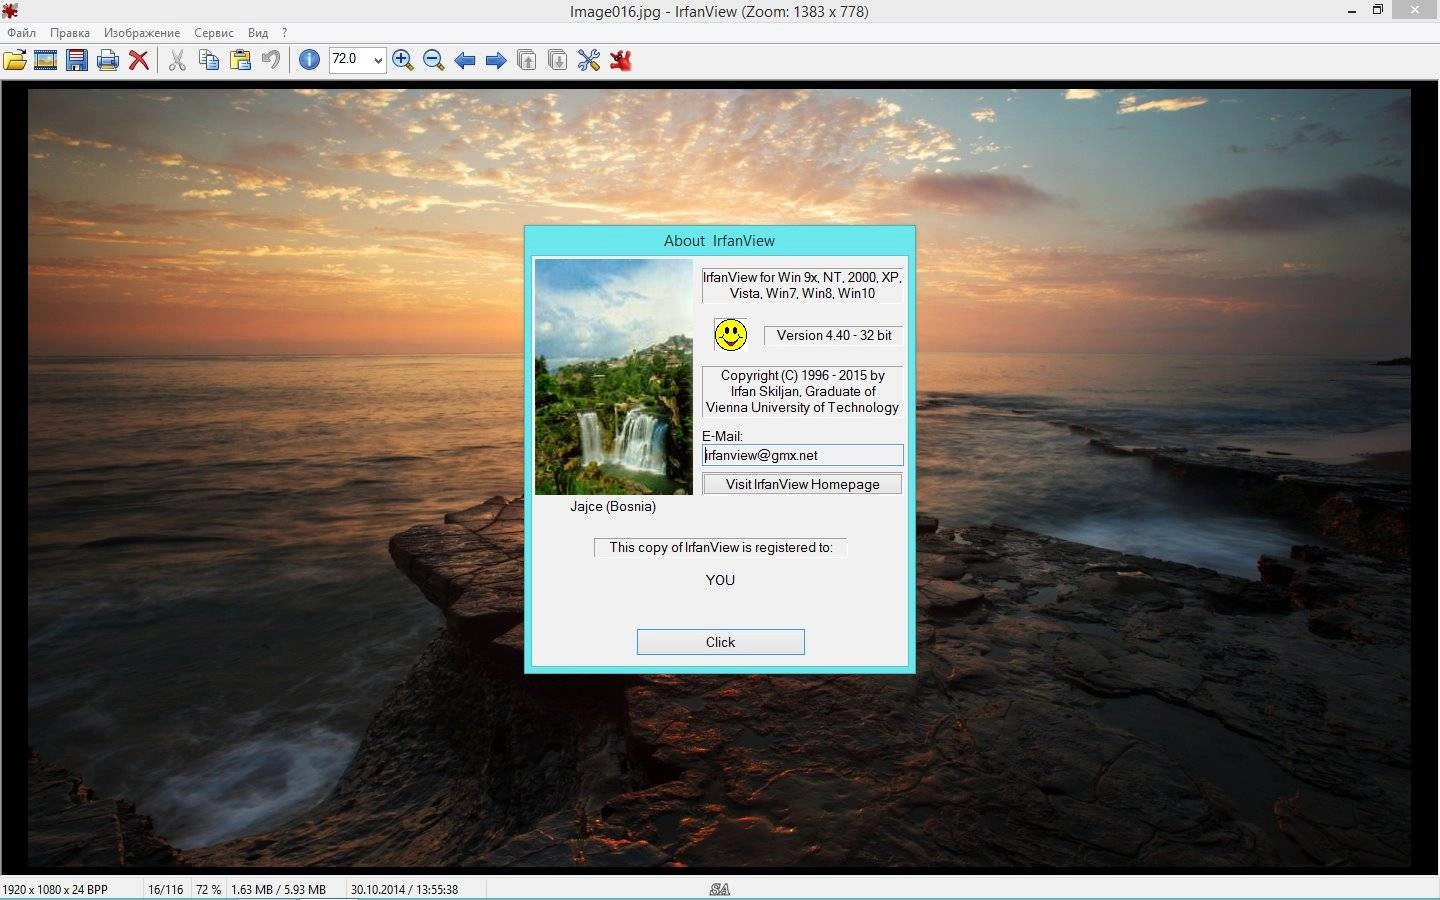Open image Information blue i icon
The width and height of the screenshot is (1440, 900).
point(309,60)
